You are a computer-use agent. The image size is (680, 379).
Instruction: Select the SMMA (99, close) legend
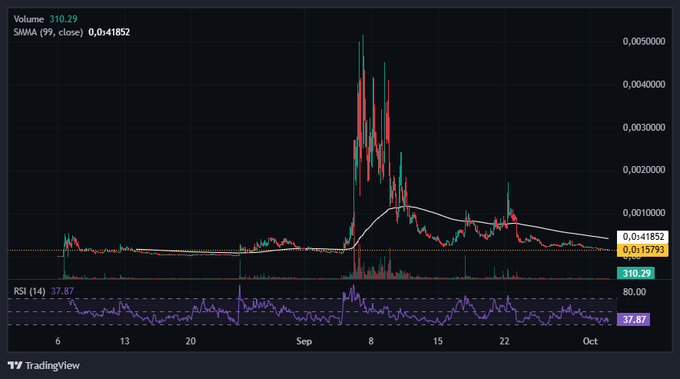[x=72, y=32]
